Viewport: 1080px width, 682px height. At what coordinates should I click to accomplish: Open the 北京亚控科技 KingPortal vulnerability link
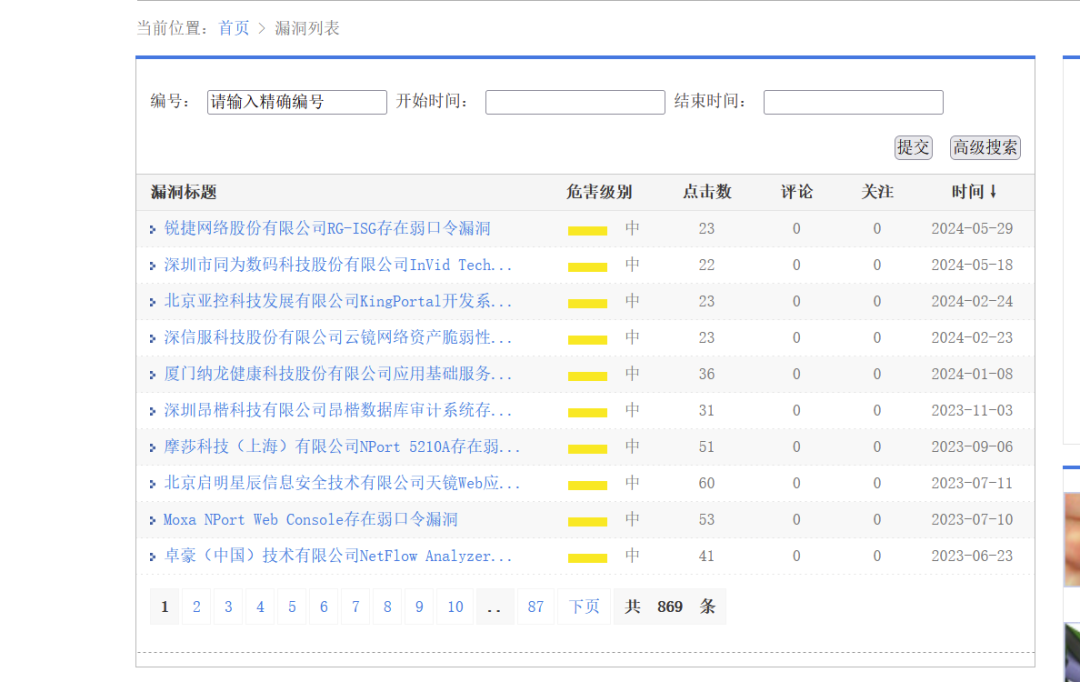coord(338,302)
